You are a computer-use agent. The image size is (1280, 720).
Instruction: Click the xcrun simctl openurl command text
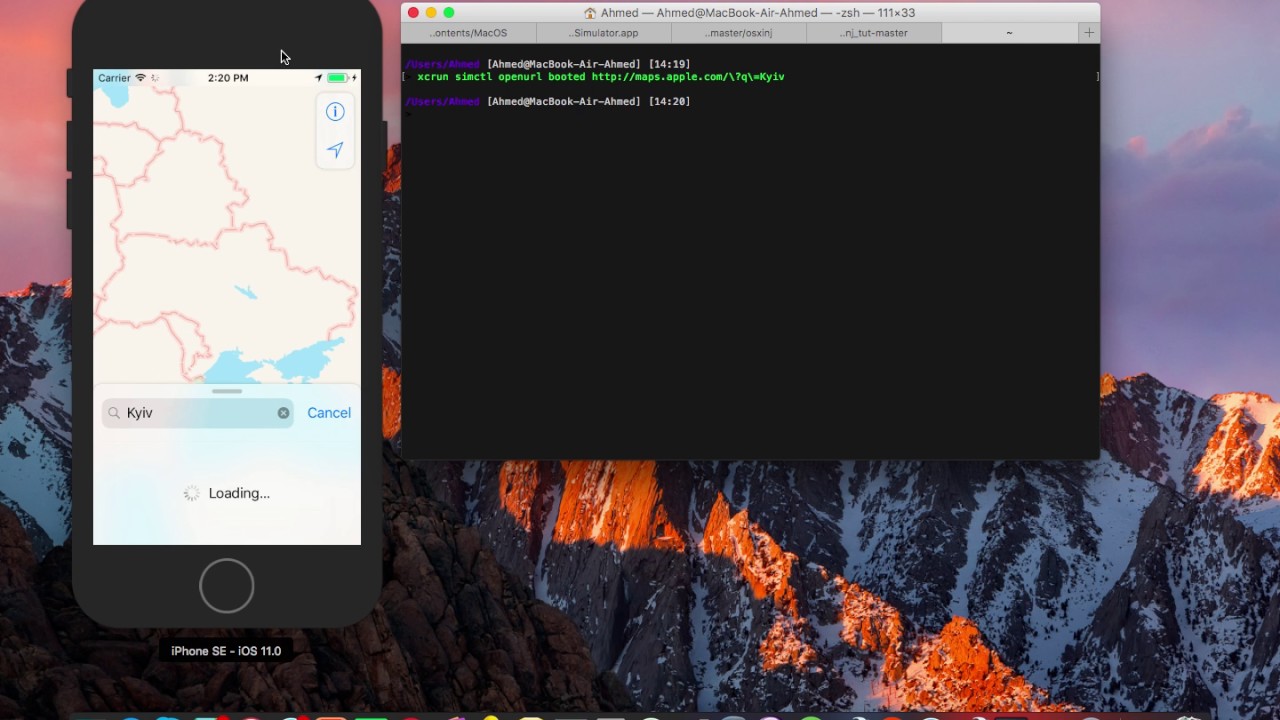tap(601, 77)
